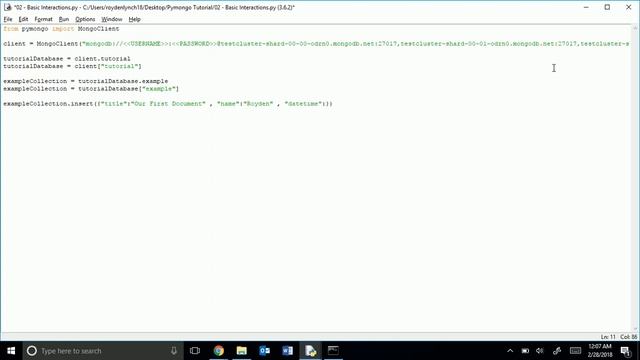Open the File menu
Viewport: 640px width, 360px height.
click(8, 19)
